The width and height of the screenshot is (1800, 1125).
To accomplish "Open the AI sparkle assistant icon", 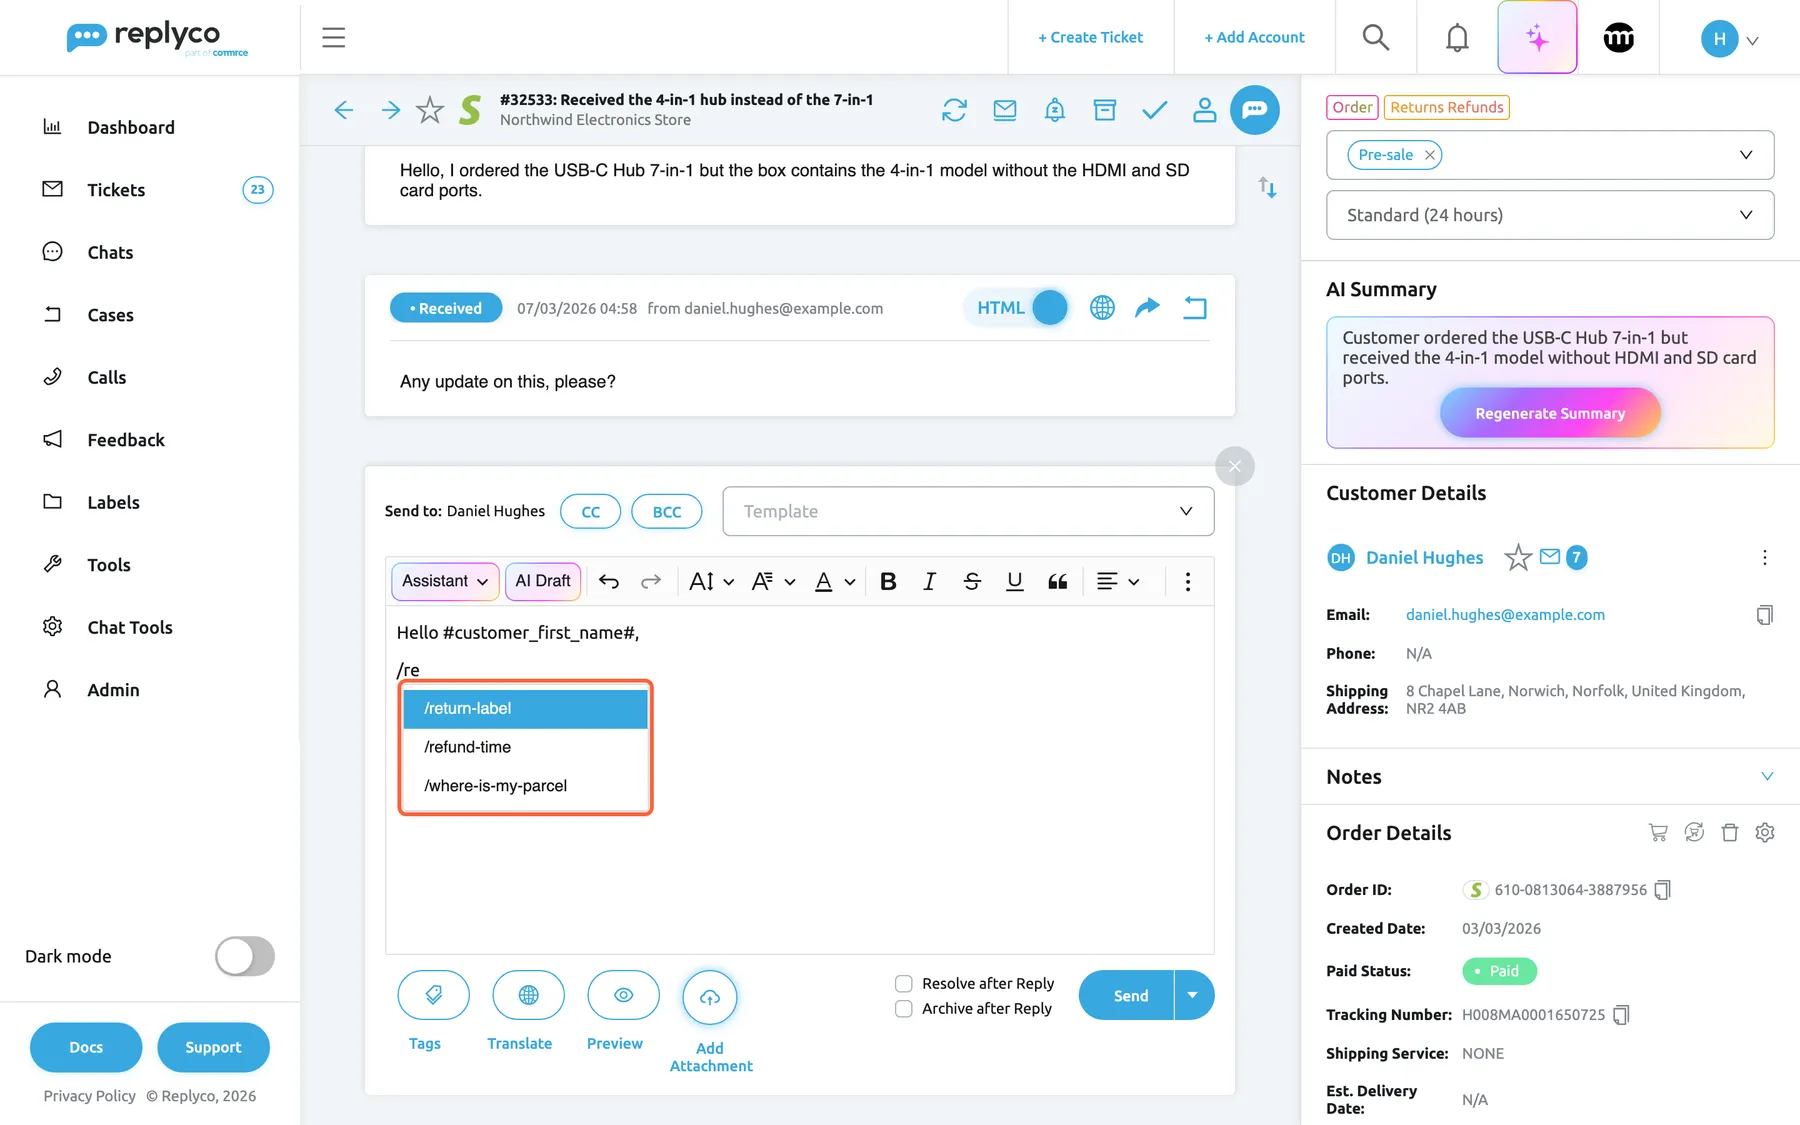I will tap(1537, 37).
